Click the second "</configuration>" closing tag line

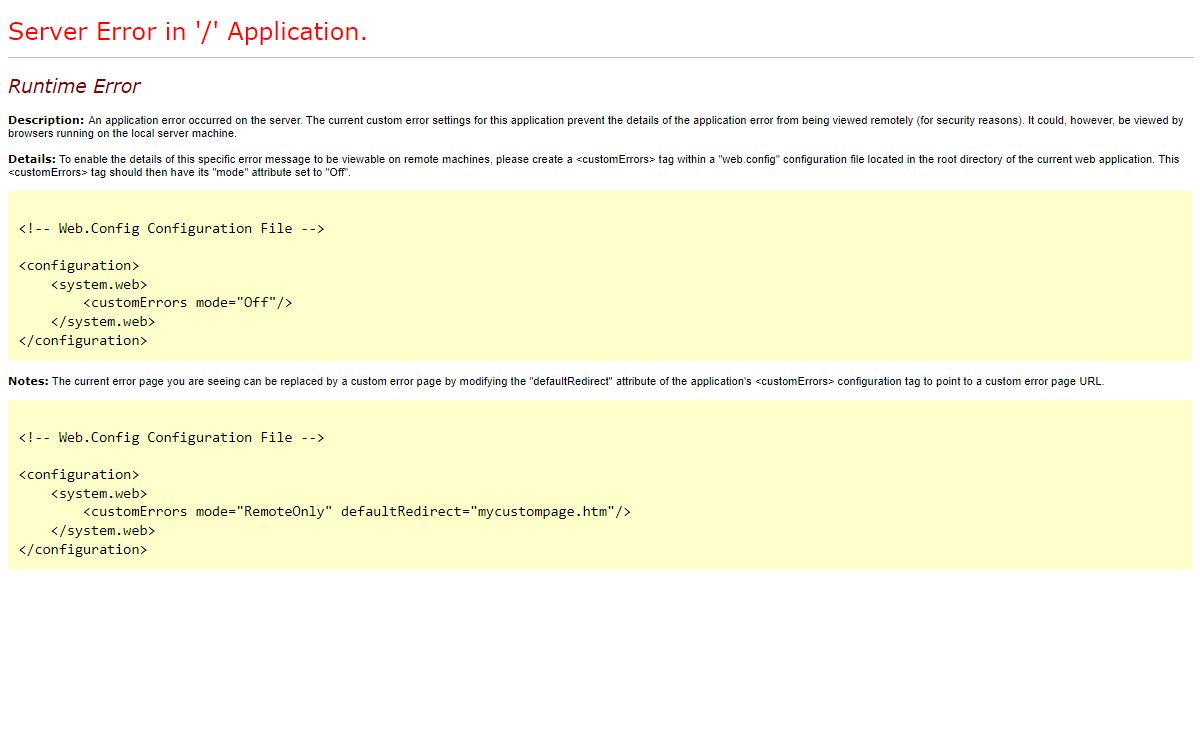click(83, 549)
